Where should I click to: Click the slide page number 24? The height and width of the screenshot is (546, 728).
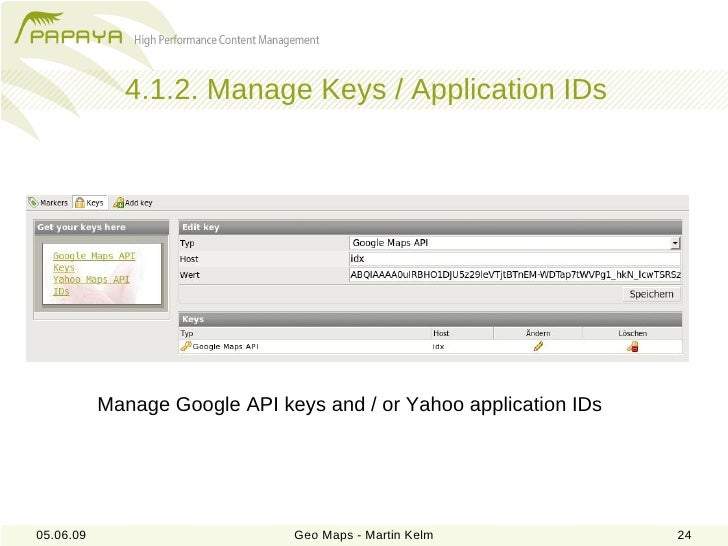point(684,535)
